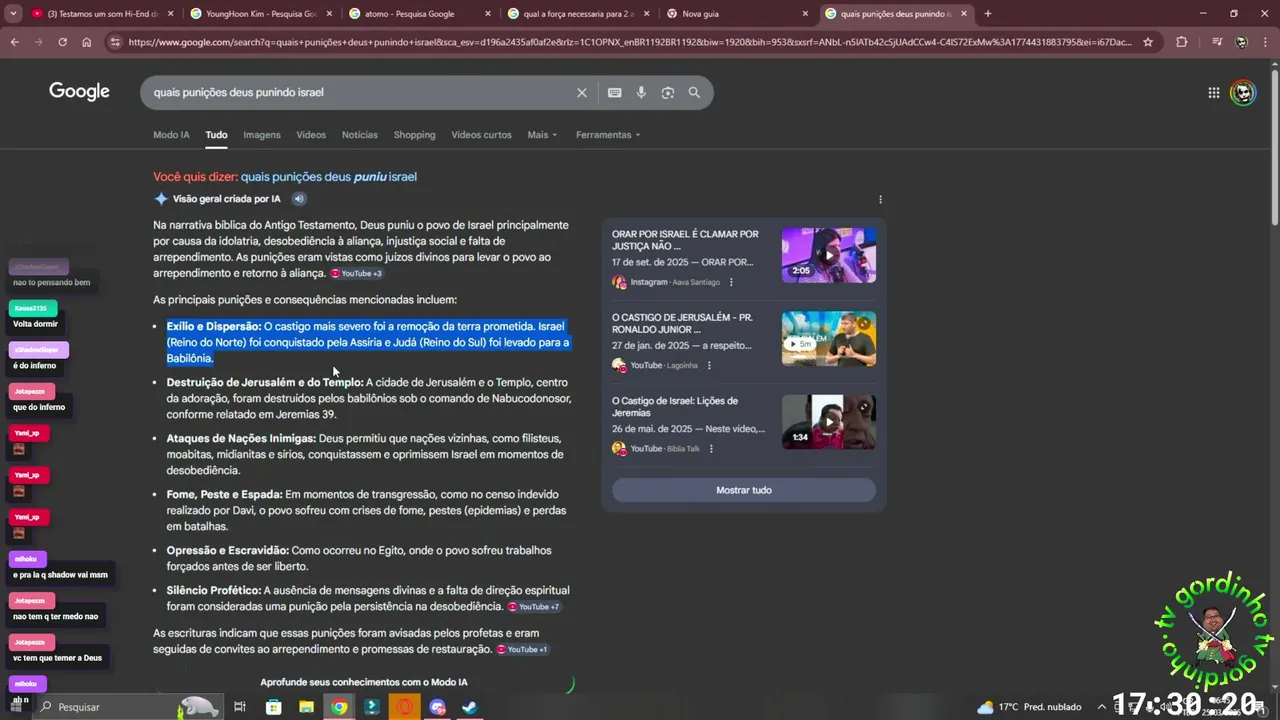Clear the Google search box text
This screenshot has width=1280, height=720.
(x=582, y=92)
